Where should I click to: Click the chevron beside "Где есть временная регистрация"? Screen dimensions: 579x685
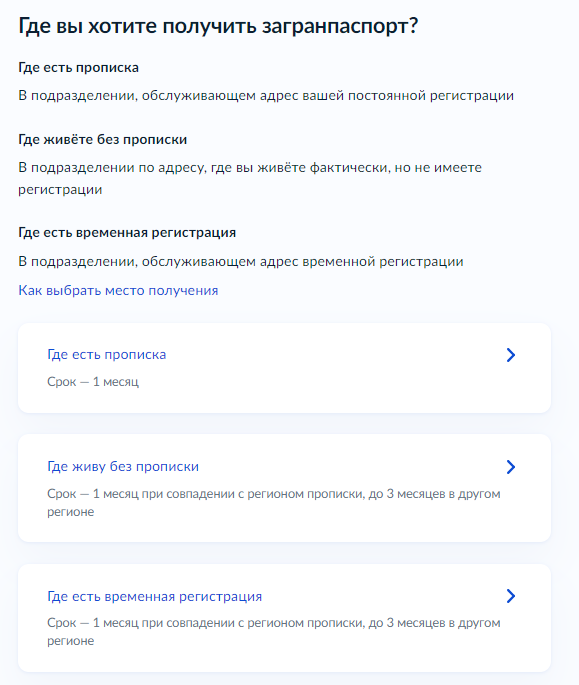pos(511,596)
